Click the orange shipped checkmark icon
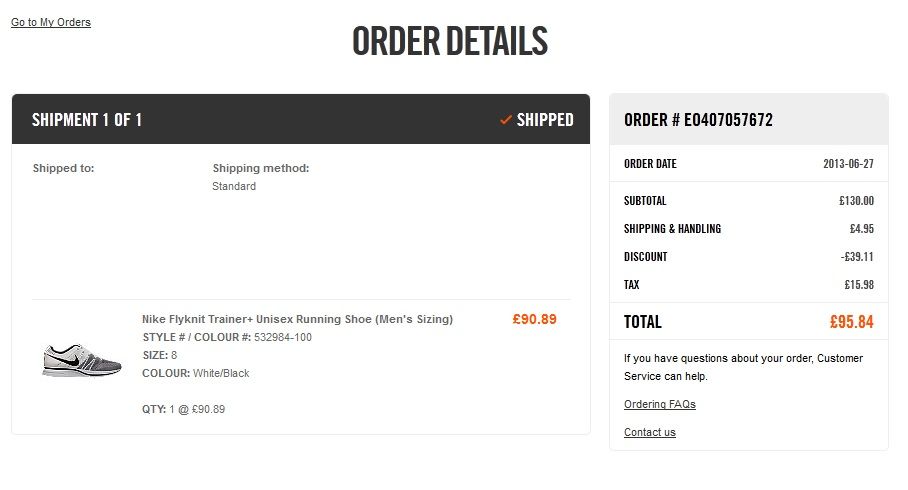 [x=506, y=120]
